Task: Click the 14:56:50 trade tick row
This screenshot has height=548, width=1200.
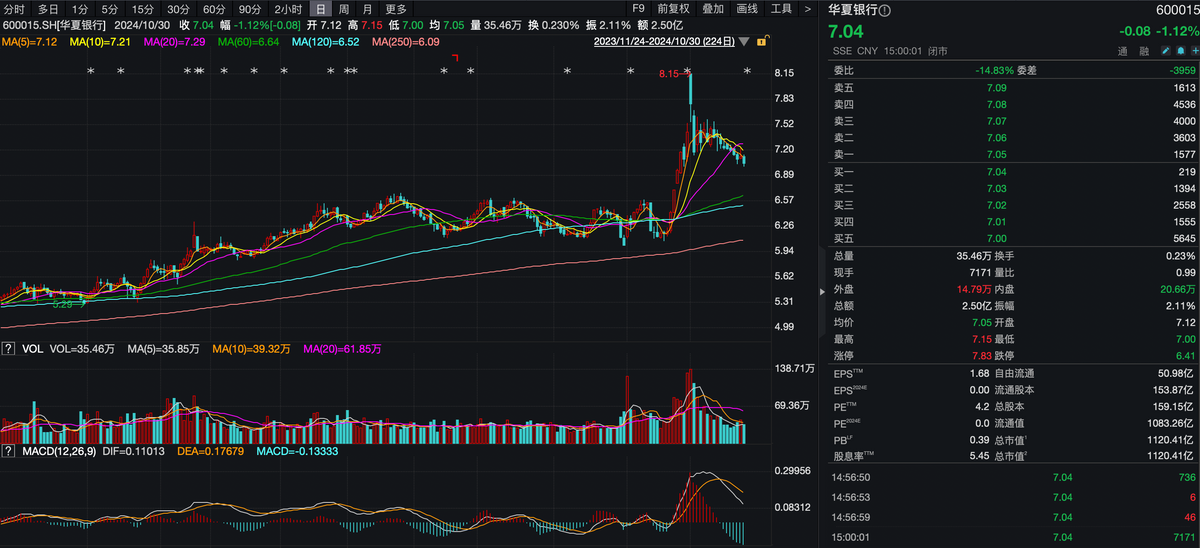Action: point(1014,478)
